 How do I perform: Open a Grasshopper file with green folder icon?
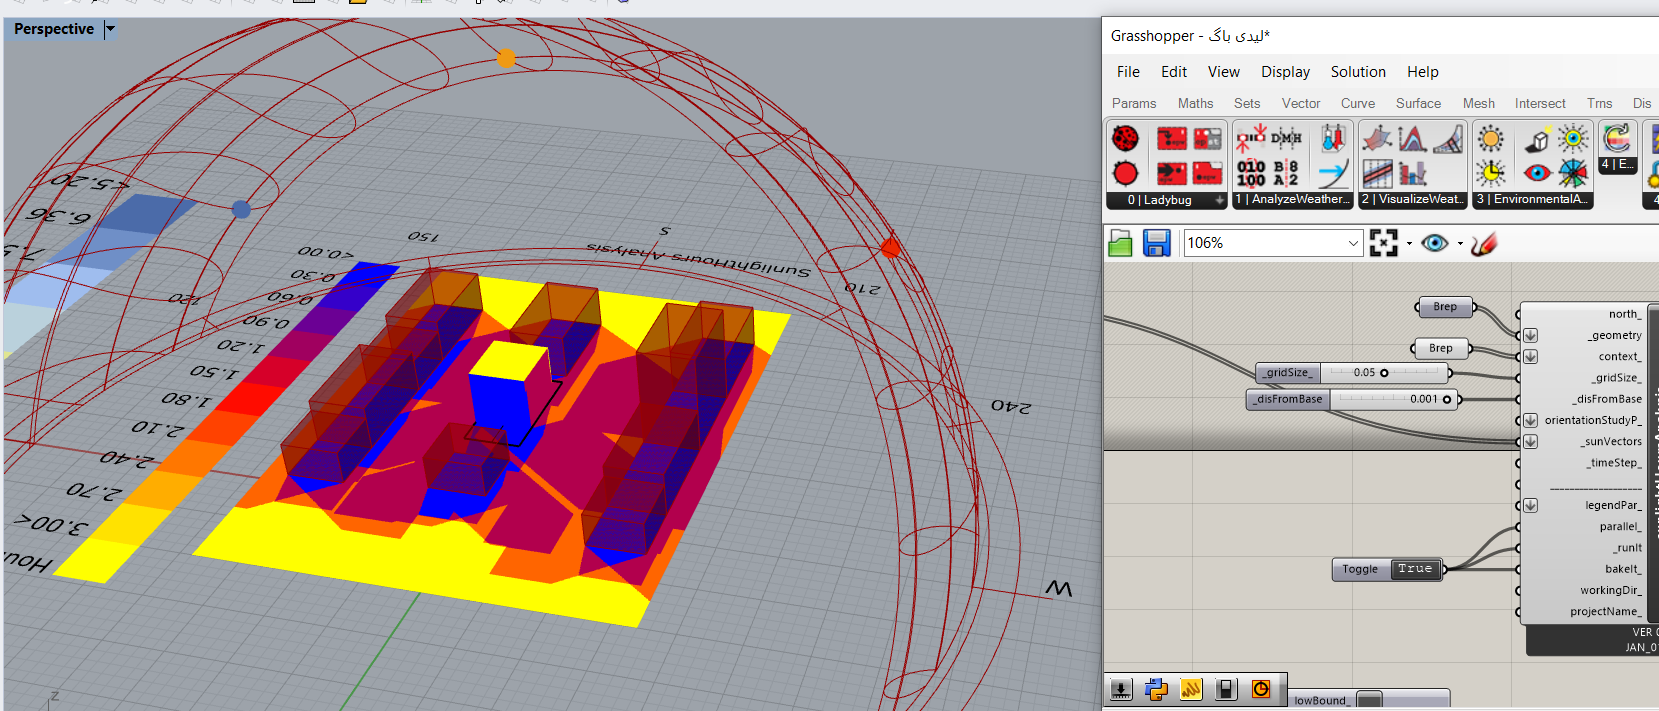1120,243
